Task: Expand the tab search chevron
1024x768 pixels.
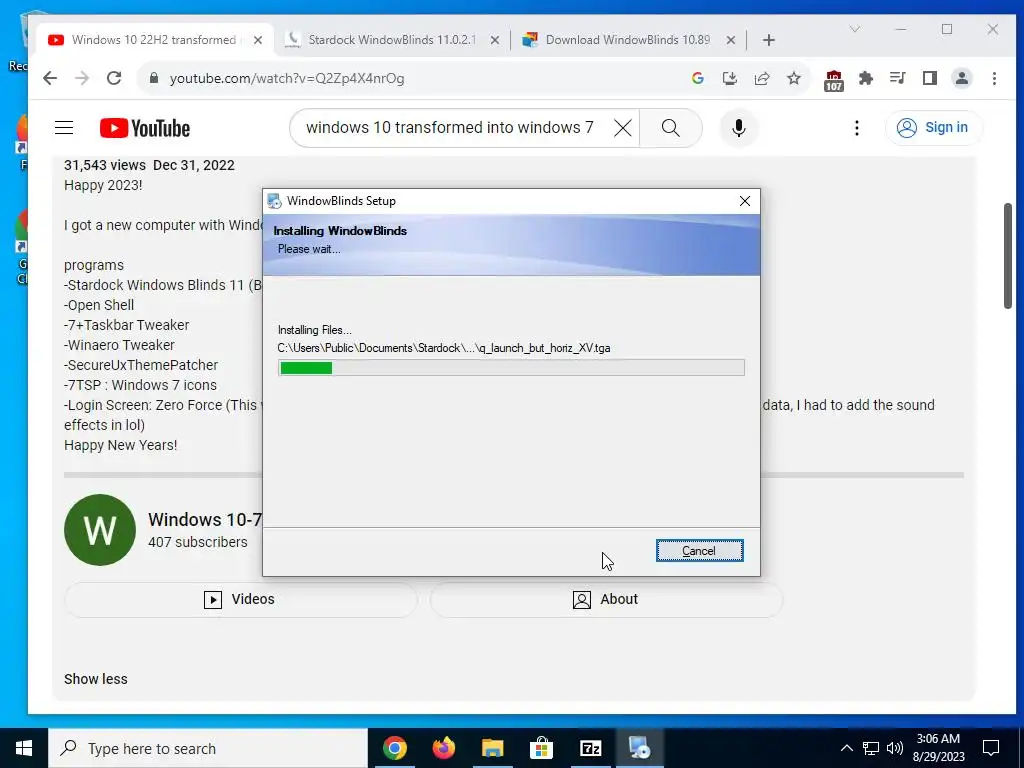Action: coord(854,29)
